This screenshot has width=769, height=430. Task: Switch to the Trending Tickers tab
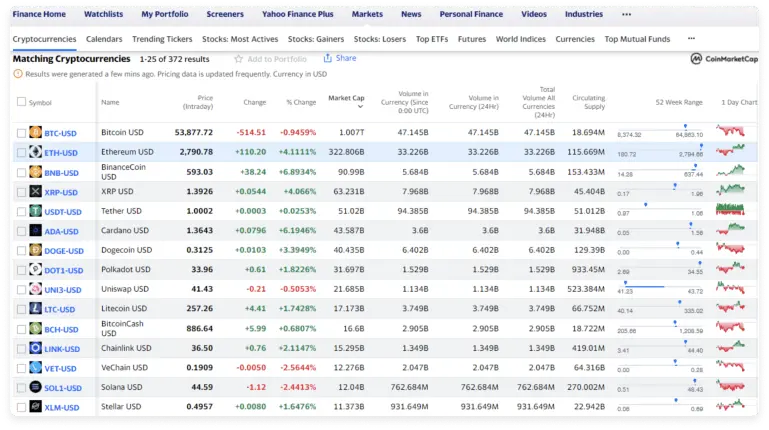pos(162,39)
